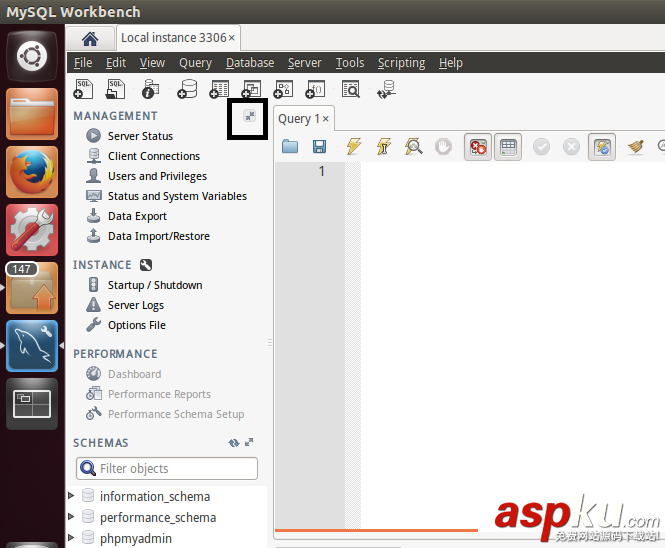The width and height of the screenshot is (665, 548).
Task: Open the View menu
Action: click(x=152, y=63)
